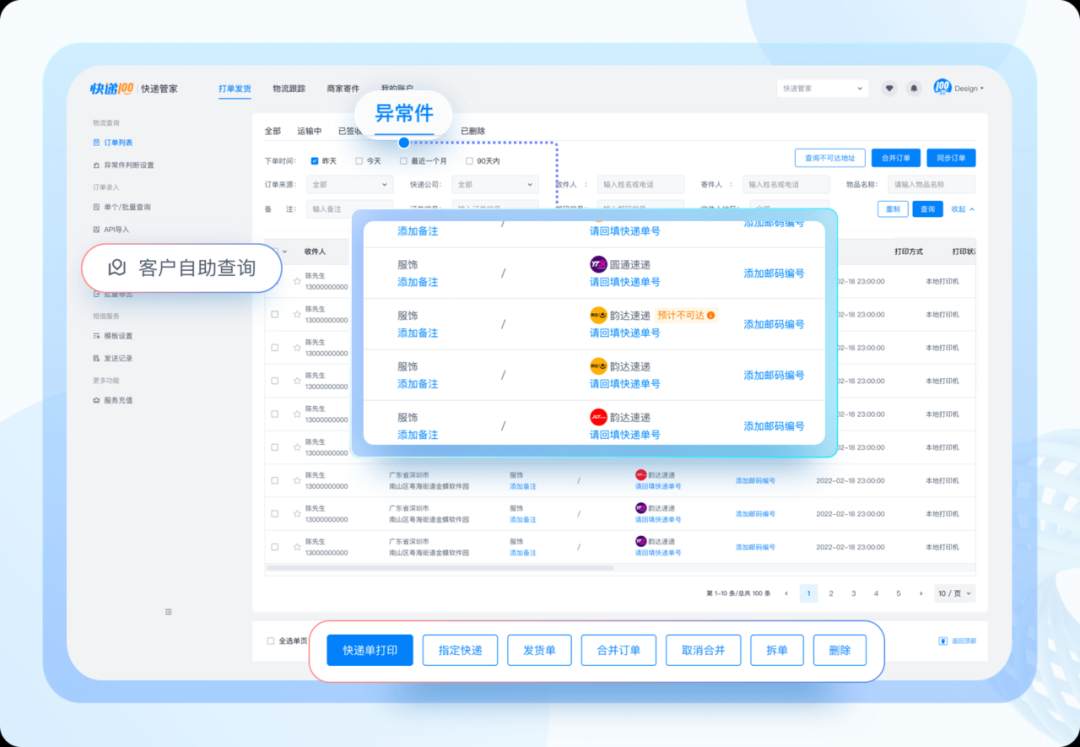Click the table's horizontal scrollbar

439,568
